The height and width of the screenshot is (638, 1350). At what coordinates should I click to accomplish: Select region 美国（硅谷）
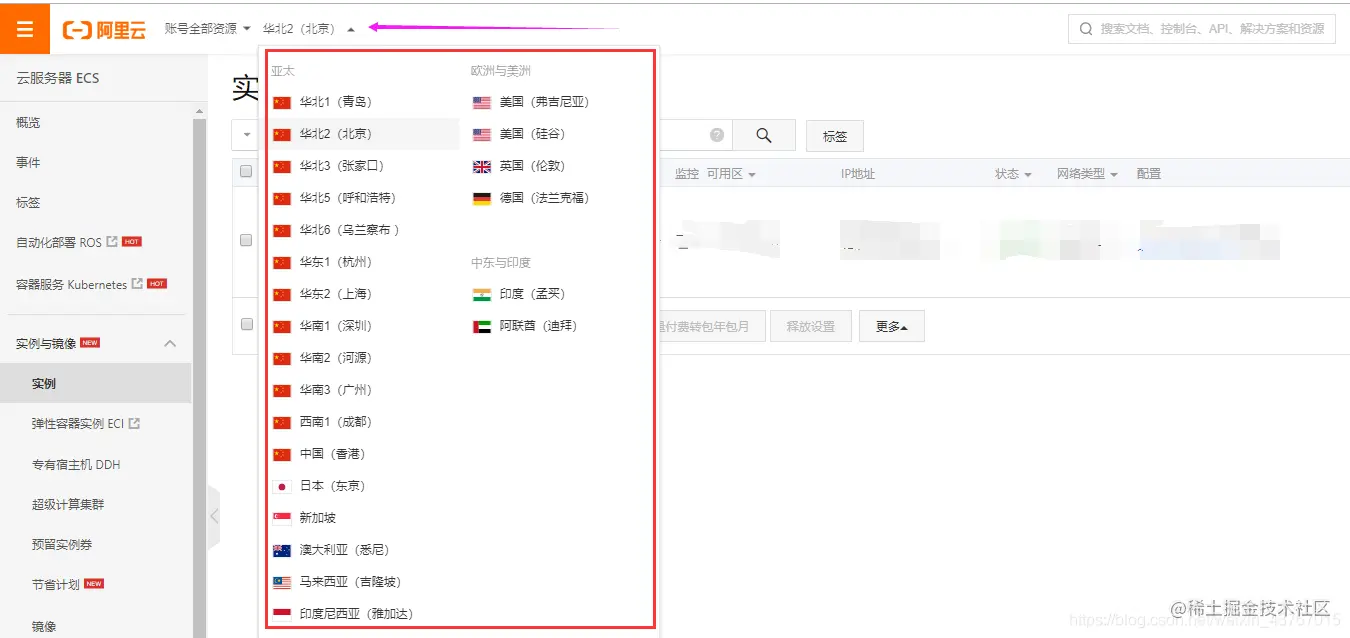tap(531, 134)
